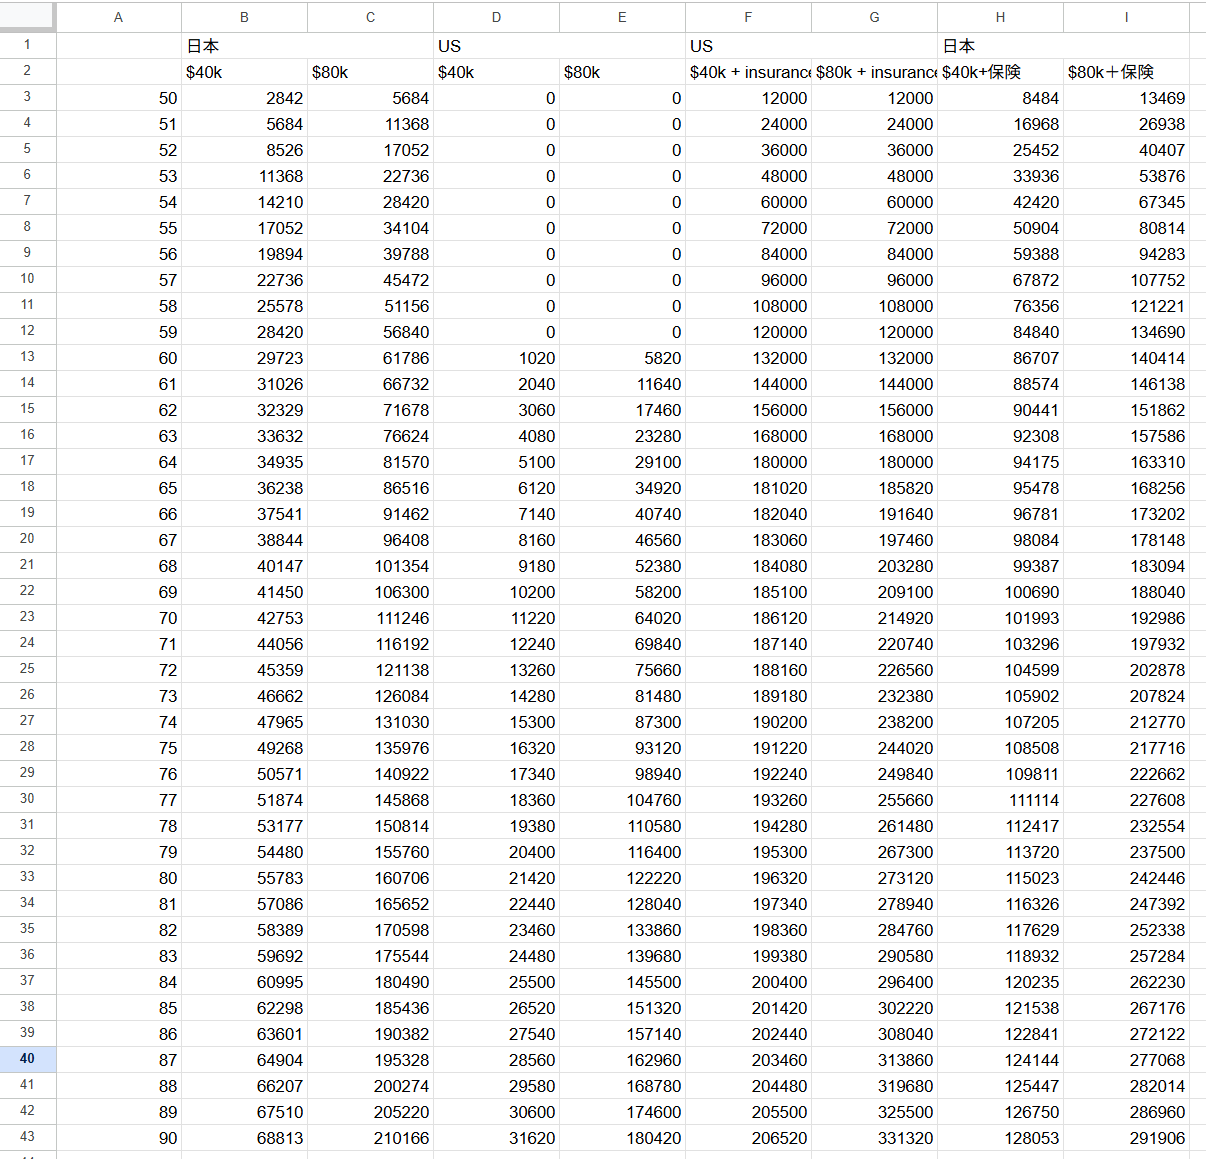Select column F header

(748, 17)
